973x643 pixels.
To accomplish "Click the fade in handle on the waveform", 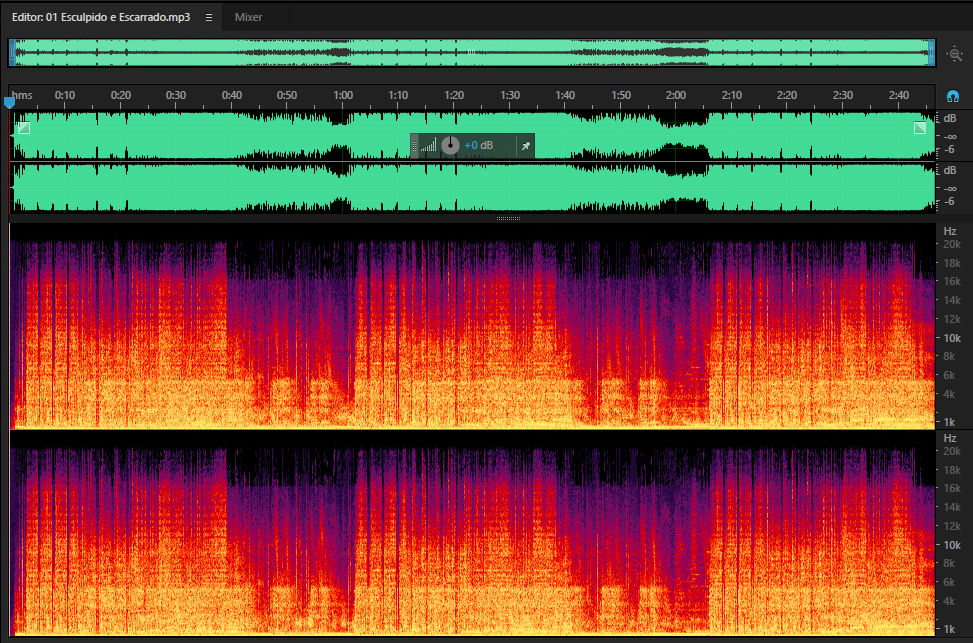I will pyautogui.click(x=24, y=128).
